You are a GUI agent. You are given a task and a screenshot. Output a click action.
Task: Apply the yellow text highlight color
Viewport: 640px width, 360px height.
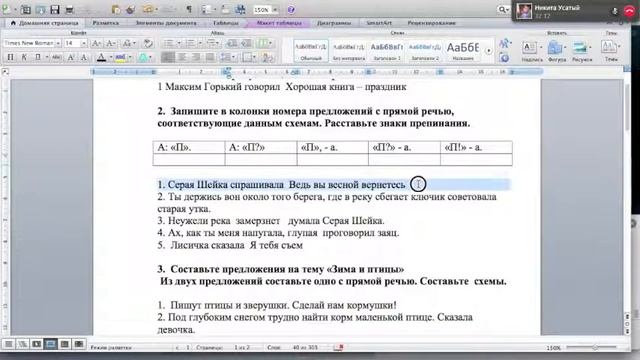[x=121, y=57]
